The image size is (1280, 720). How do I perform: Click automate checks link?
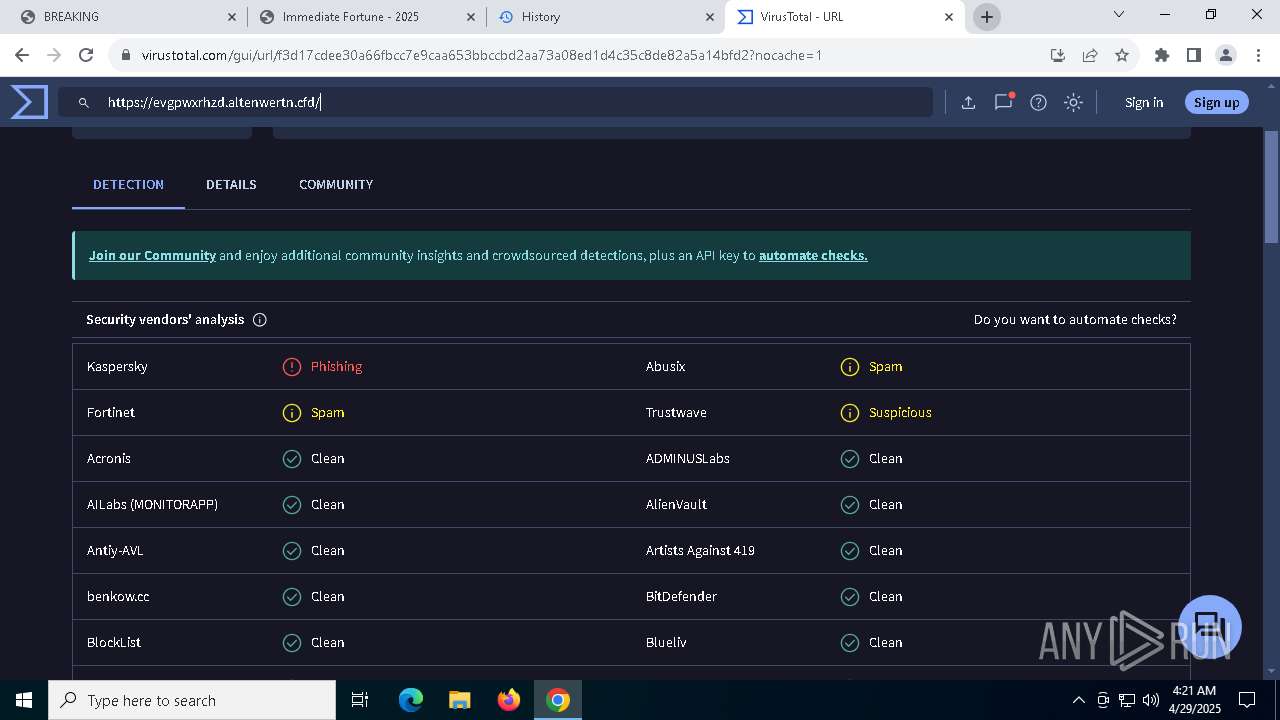[x=813, y=256]
